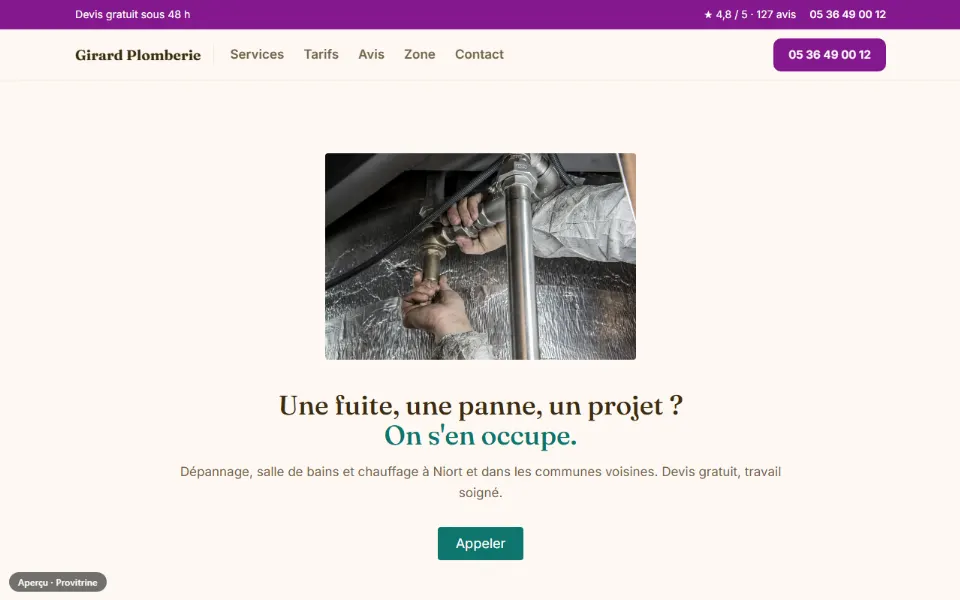Click the phone number in the top purple bar
The height and width of the screenshot is (600, 960).
847,14
